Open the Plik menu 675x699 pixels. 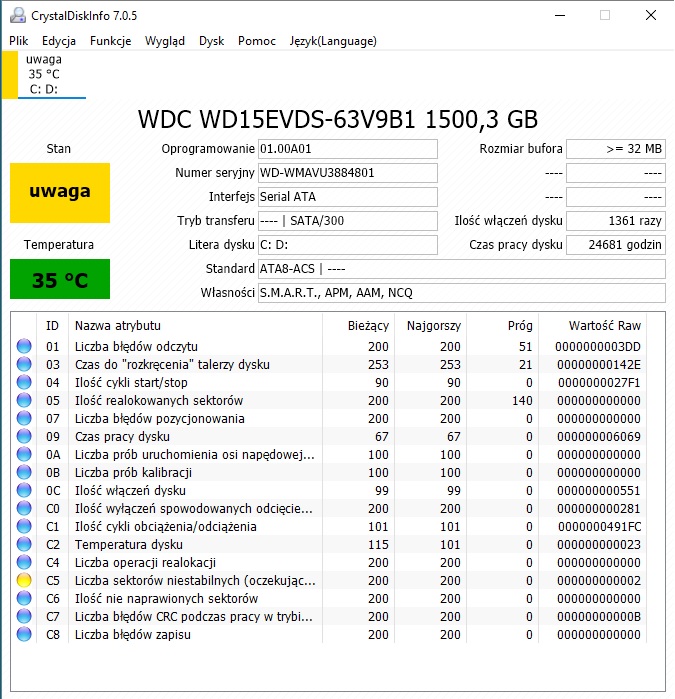[19, 41]
